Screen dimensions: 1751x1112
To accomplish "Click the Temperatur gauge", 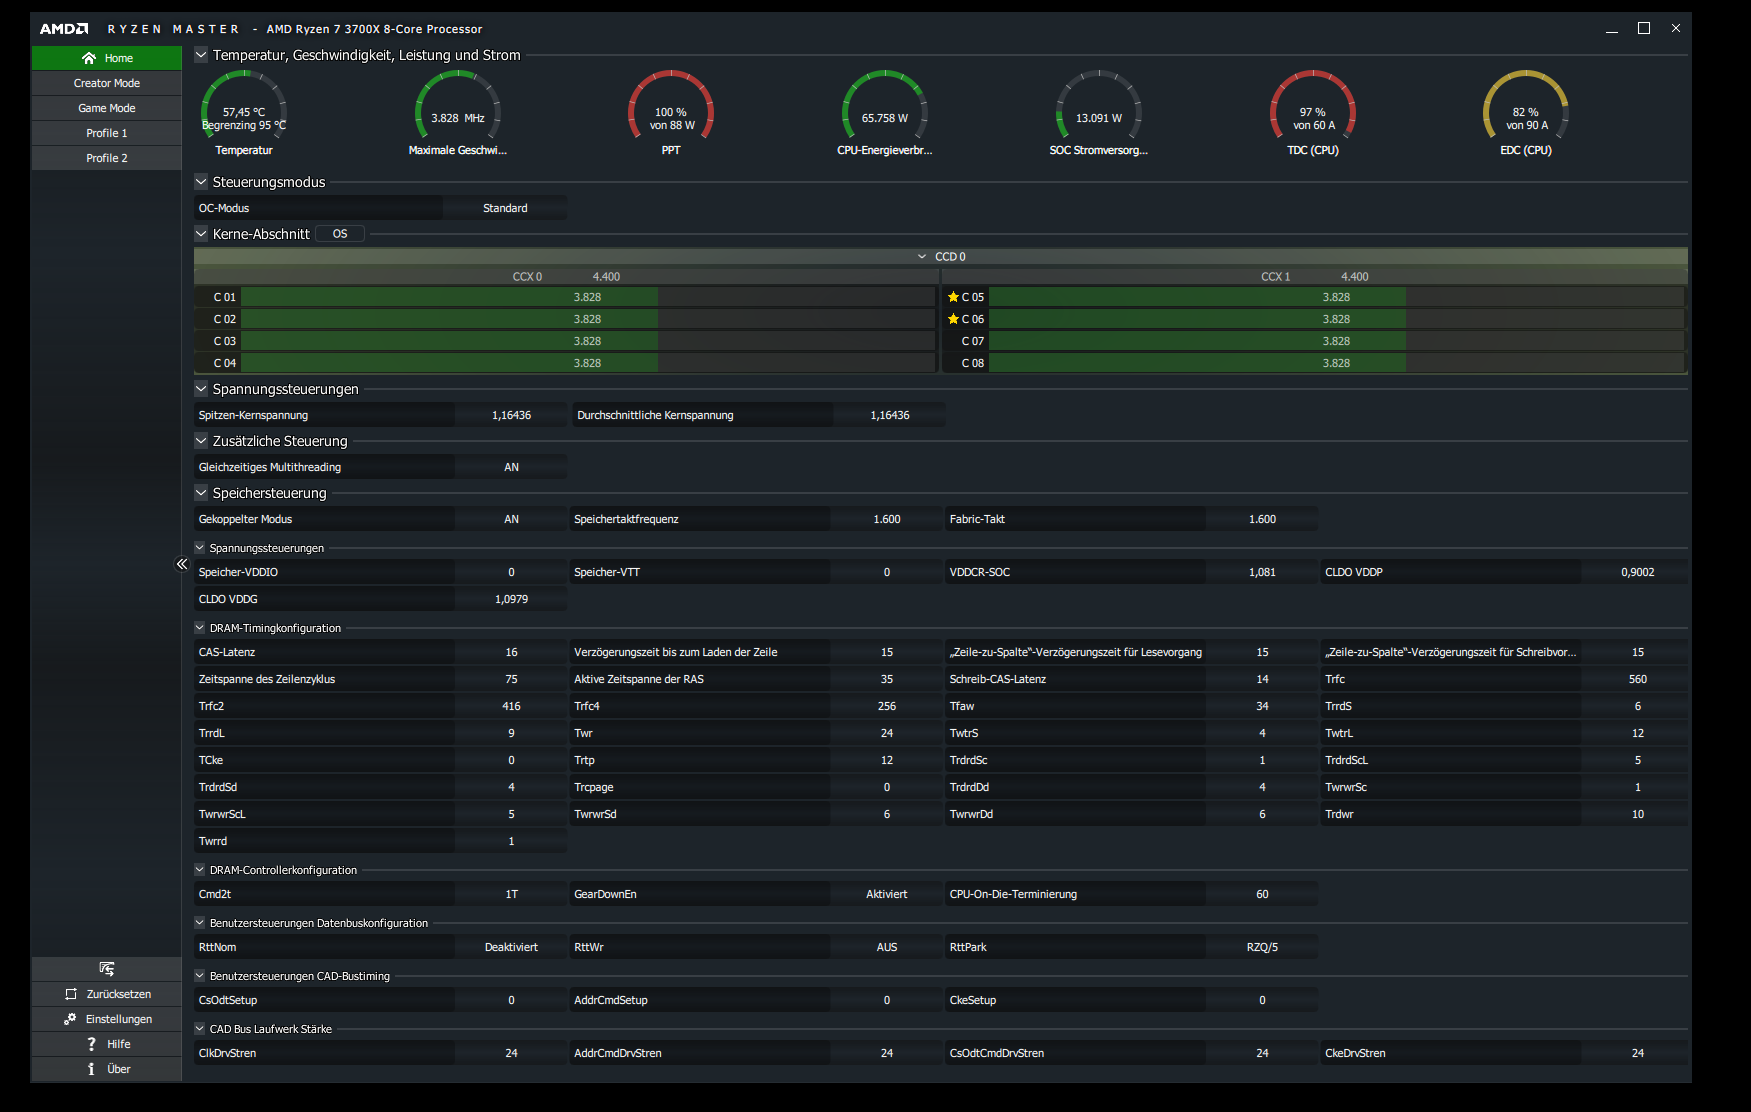I will click(244, 112).
